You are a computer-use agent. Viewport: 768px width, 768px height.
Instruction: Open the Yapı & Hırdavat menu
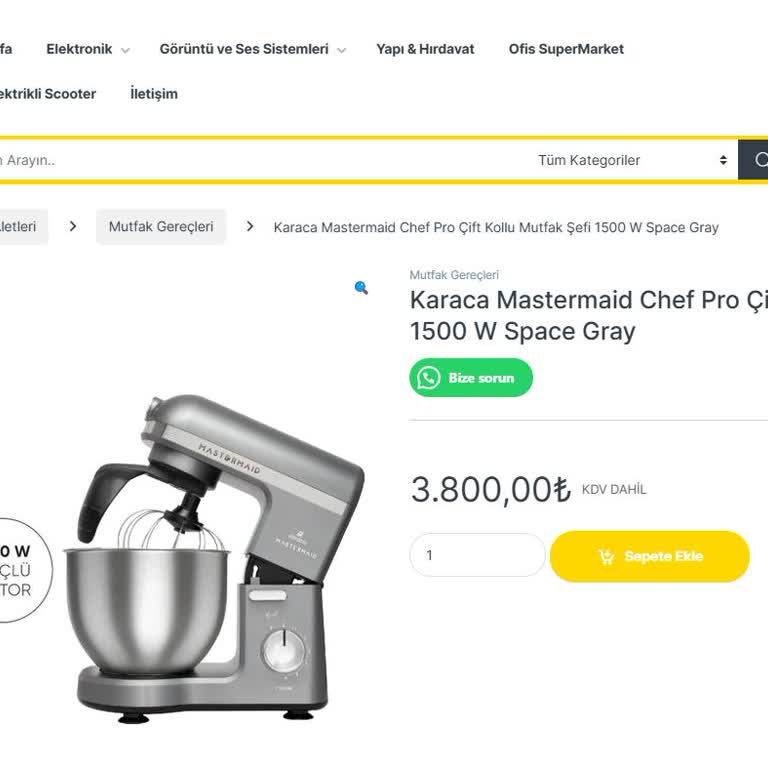425,49
